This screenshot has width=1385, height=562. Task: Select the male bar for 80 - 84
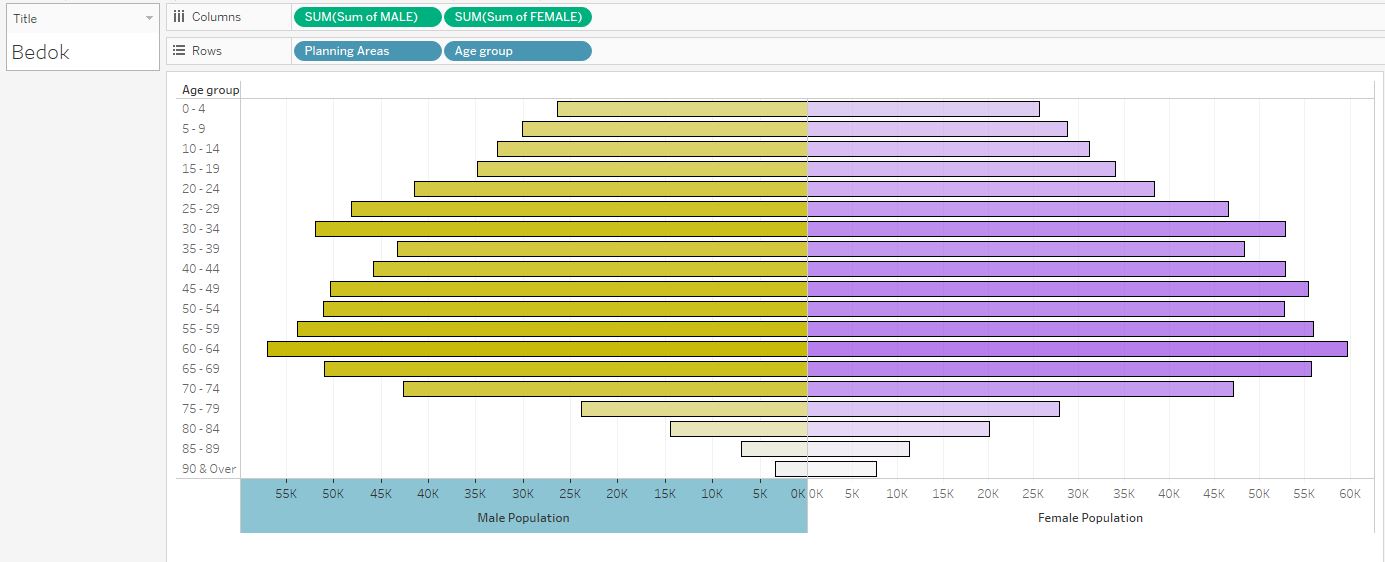(738, 429)
